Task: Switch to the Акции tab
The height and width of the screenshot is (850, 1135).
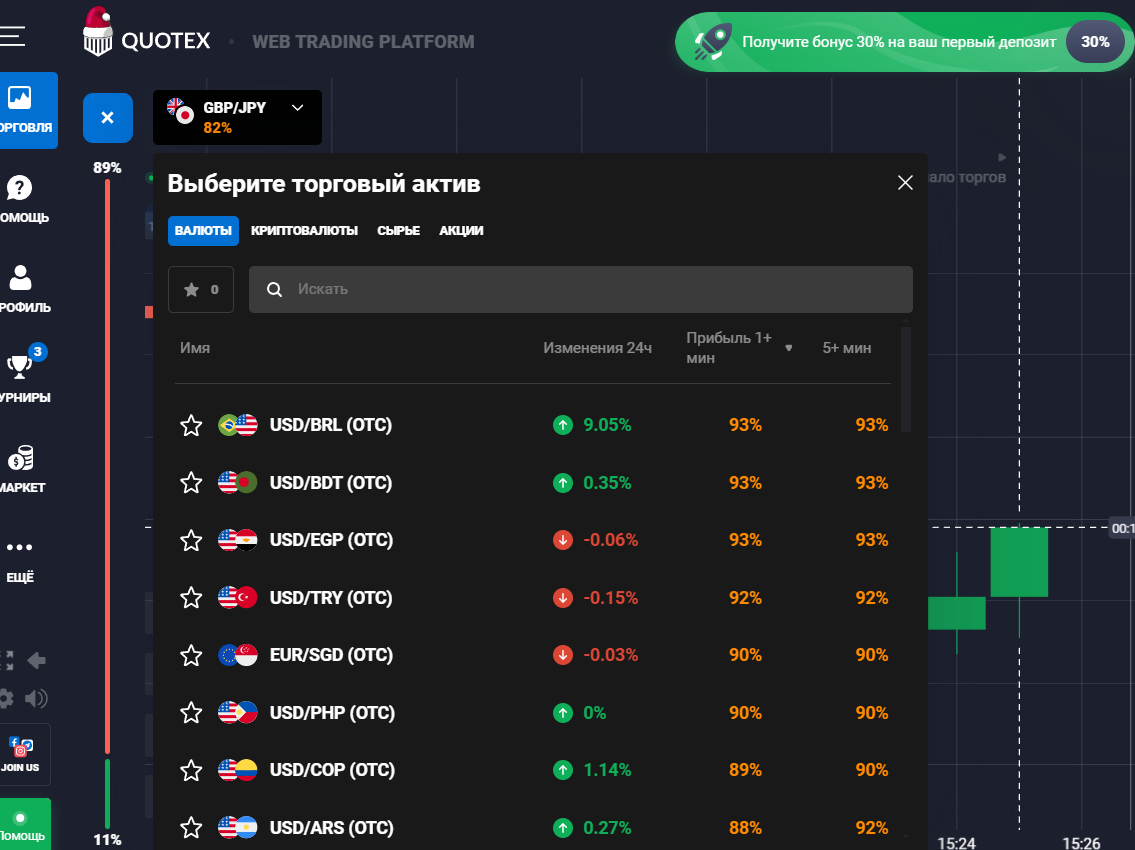Action: click(461, 231)
